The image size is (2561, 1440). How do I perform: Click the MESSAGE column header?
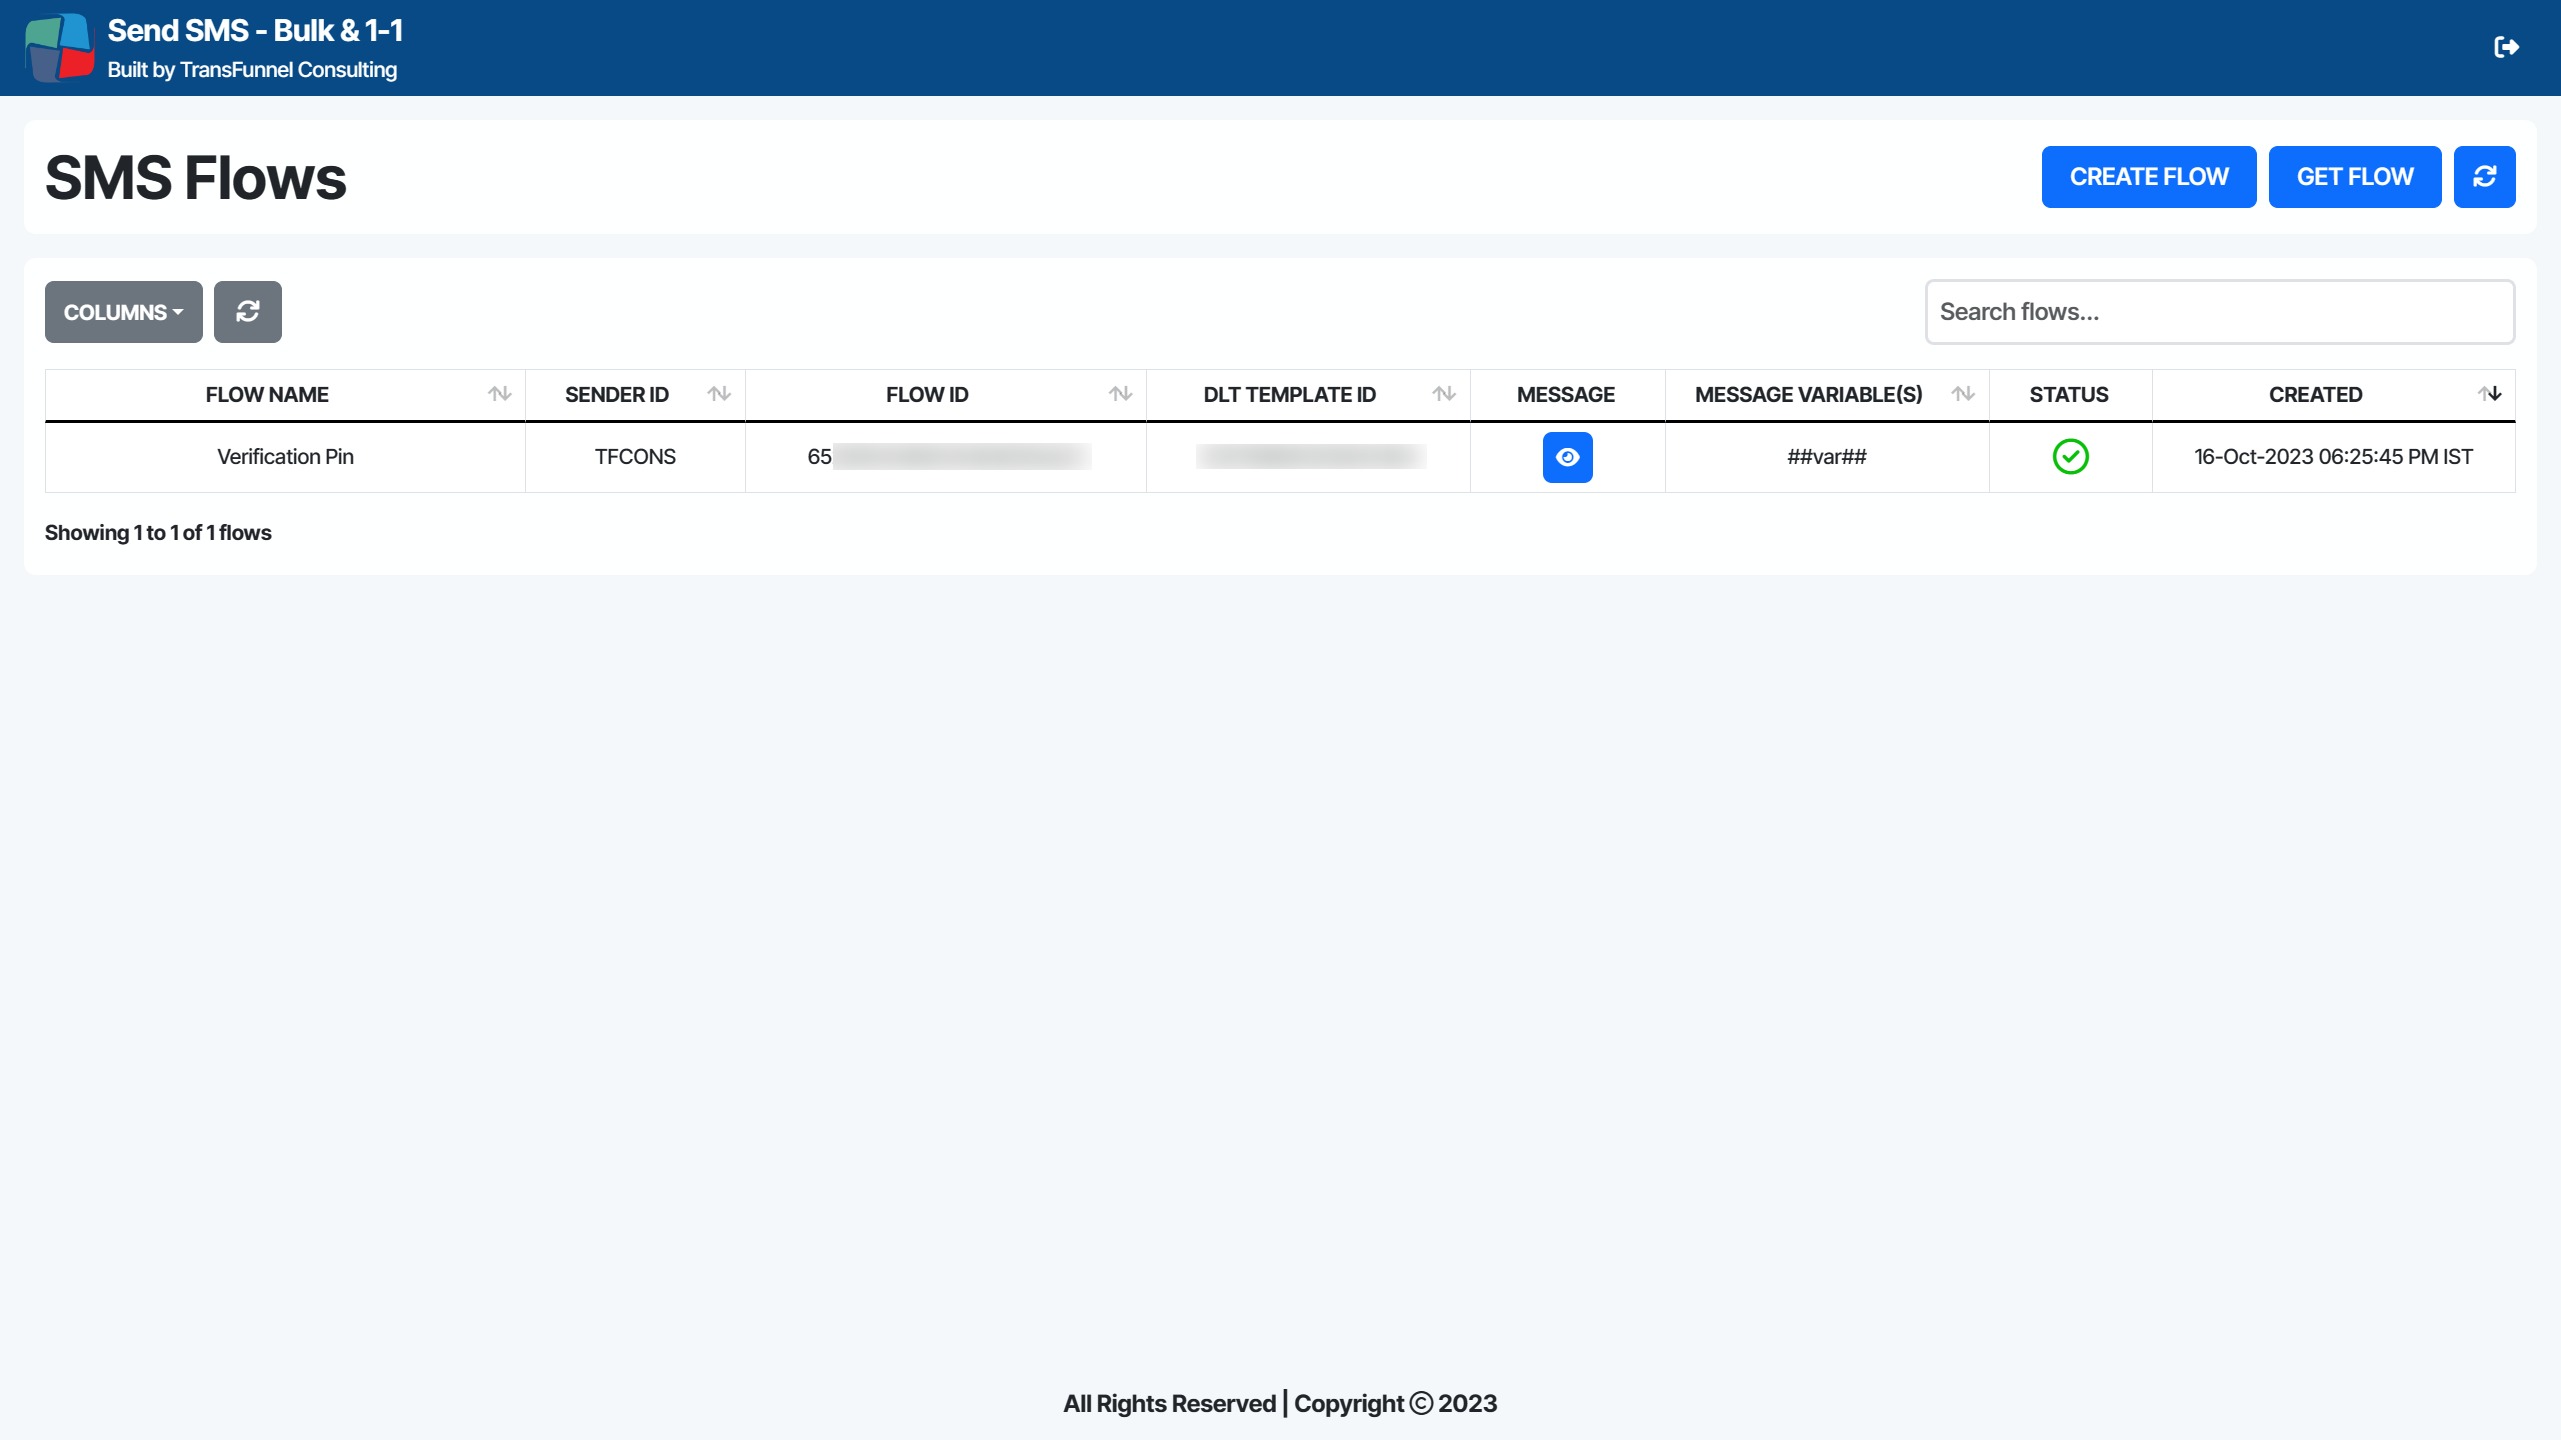tap(1566, 394)
